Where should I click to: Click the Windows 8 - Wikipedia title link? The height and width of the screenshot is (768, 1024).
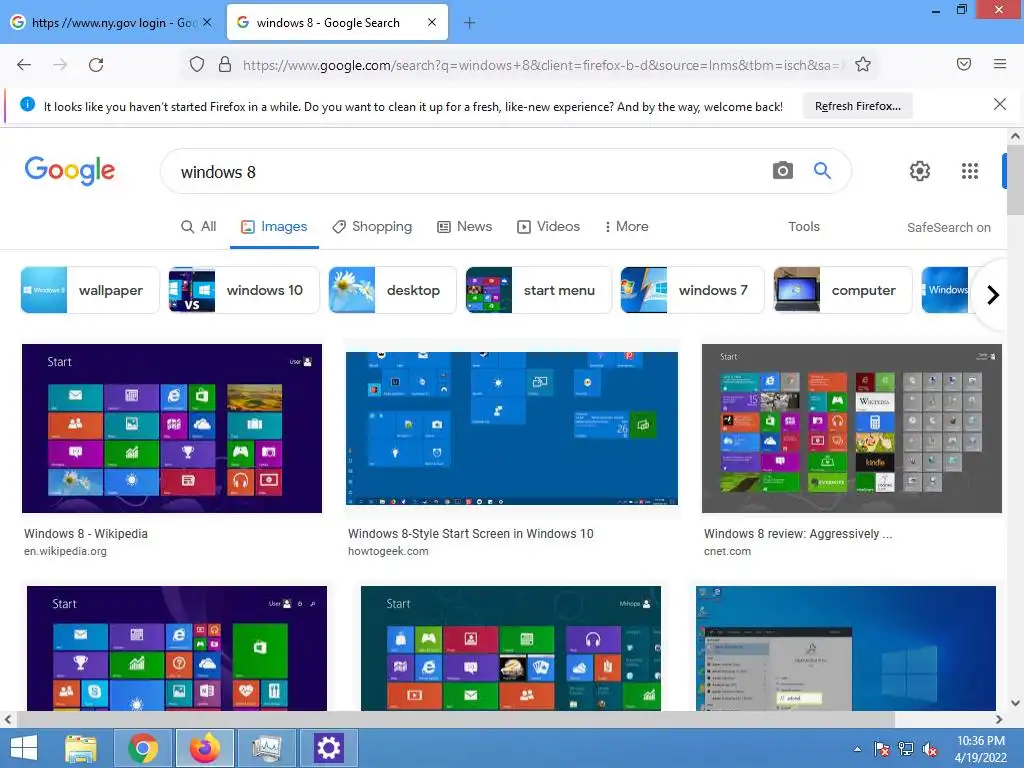point(86,534)
